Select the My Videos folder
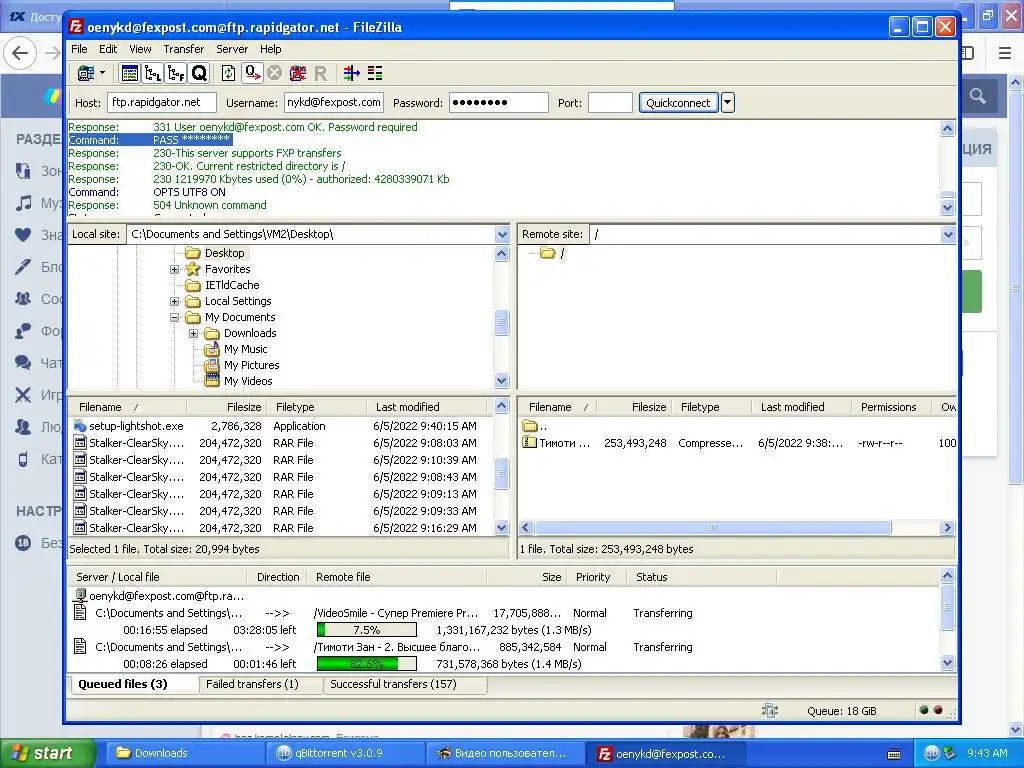The width and height of the screenshot is (1024, 768). (248, 381)
